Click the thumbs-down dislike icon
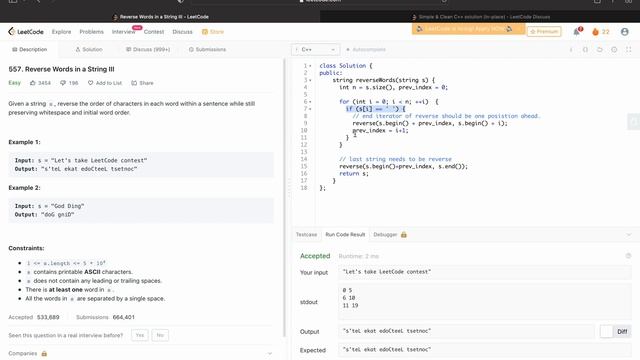 (63, 83)
